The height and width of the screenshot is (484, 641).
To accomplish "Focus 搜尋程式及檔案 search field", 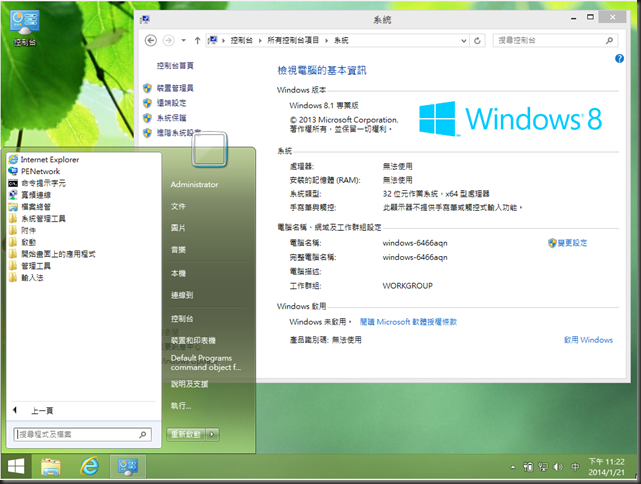I will pyautogui.click(x=83, y=434).
